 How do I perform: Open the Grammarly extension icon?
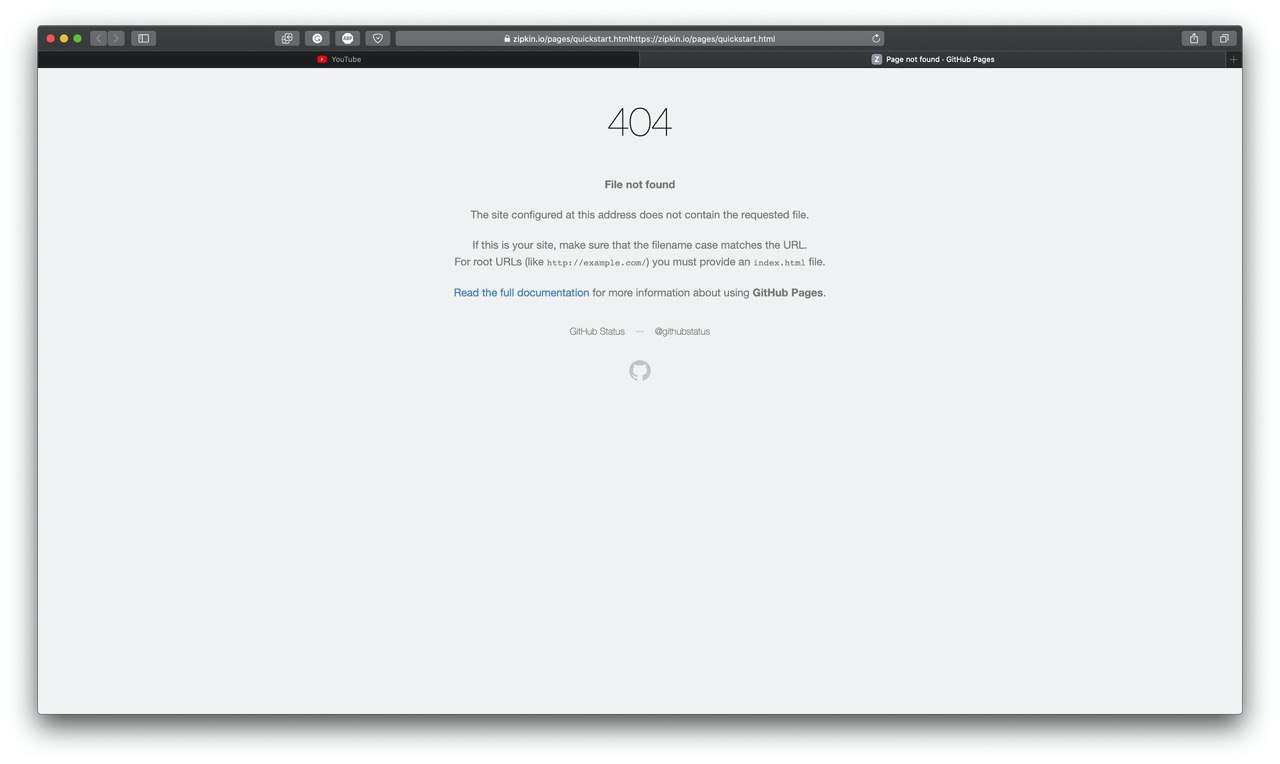317,38
